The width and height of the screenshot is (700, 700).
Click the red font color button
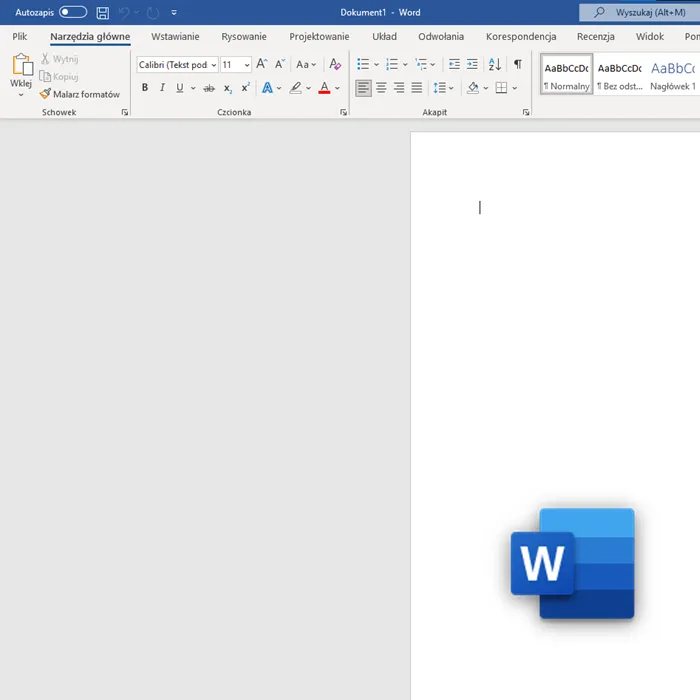pos(324,88)
